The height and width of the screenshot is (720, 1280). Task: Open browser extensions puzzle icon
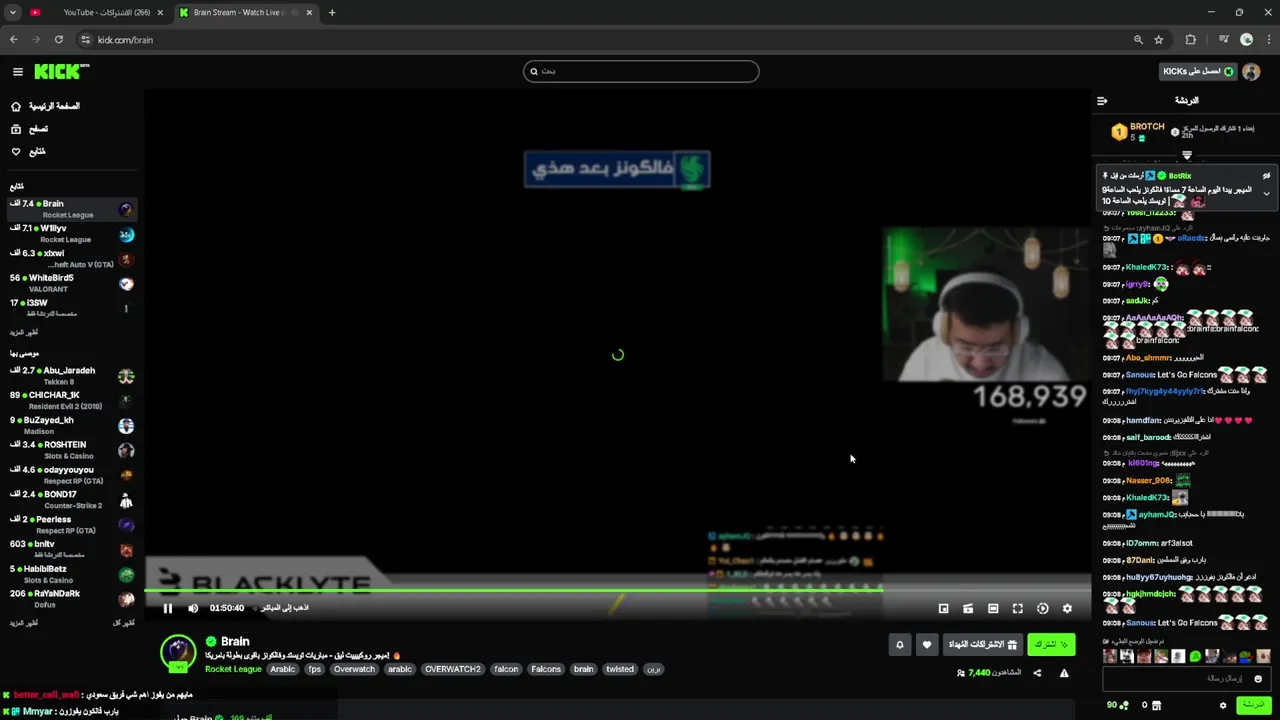pos(1190,40)
